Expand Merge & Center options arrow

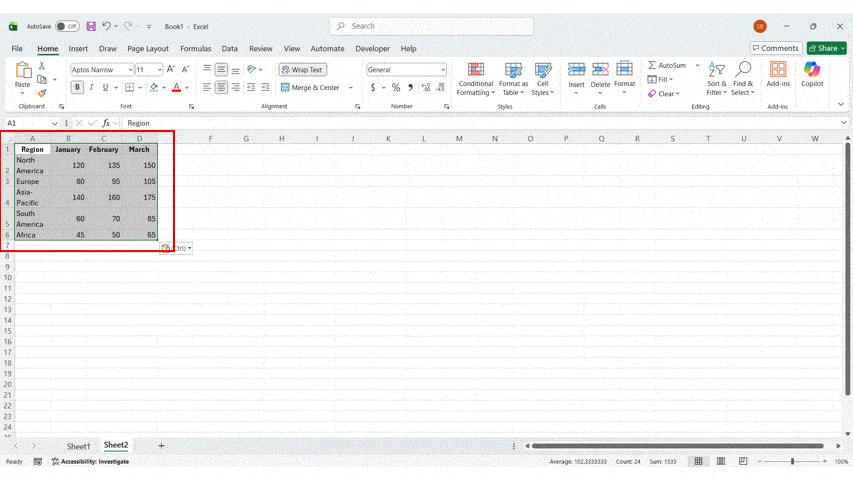tap(351, 87)
